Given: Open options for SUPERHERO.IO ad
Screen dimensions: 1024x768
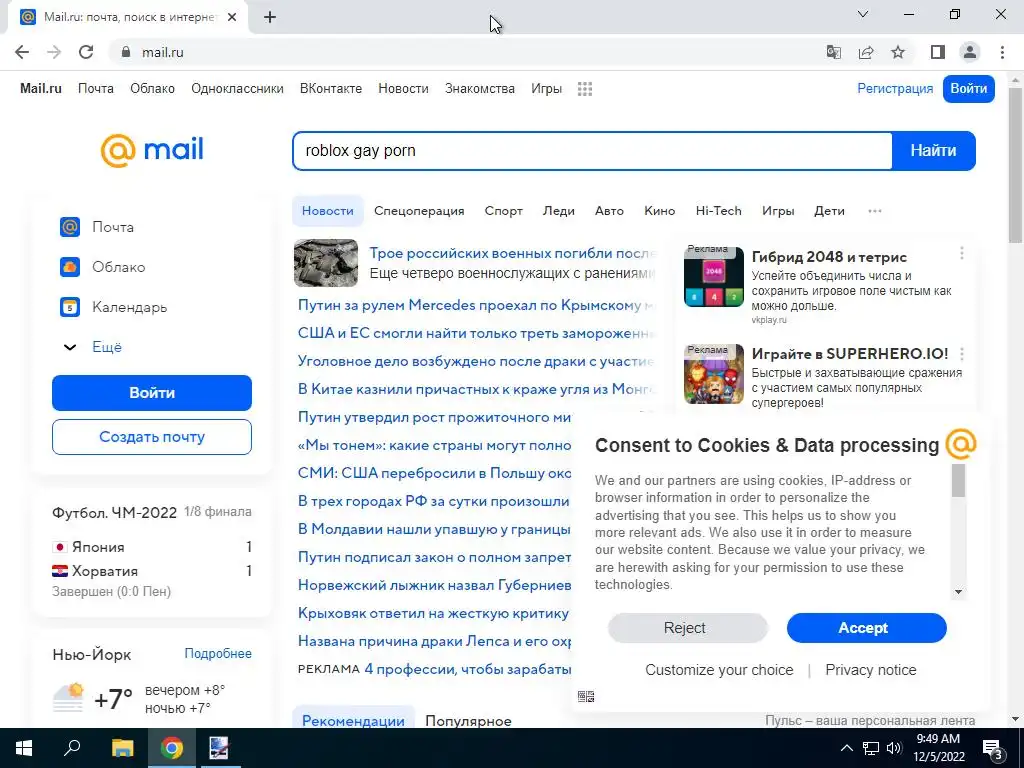Looking at the screenshot, I should 961,354.
